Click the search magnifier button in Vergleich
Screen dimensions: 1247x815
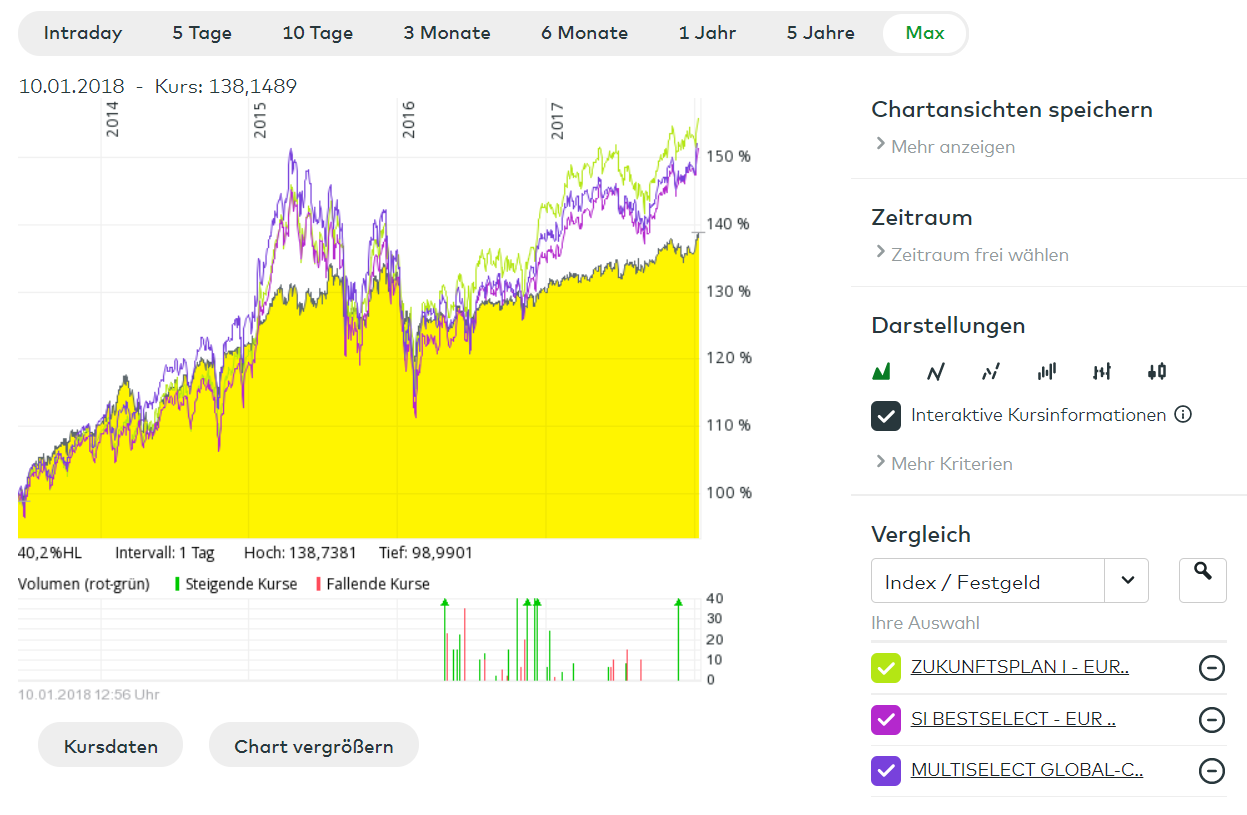(x=1203, y=580)
